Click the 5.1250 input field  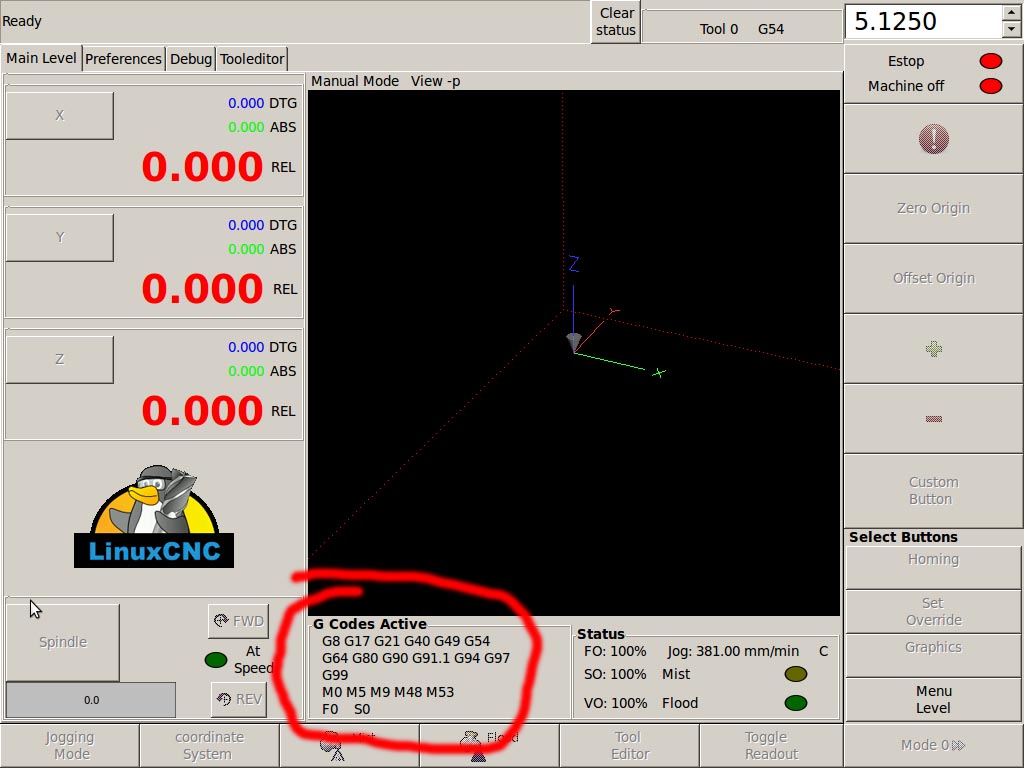(x=924, y=22)
